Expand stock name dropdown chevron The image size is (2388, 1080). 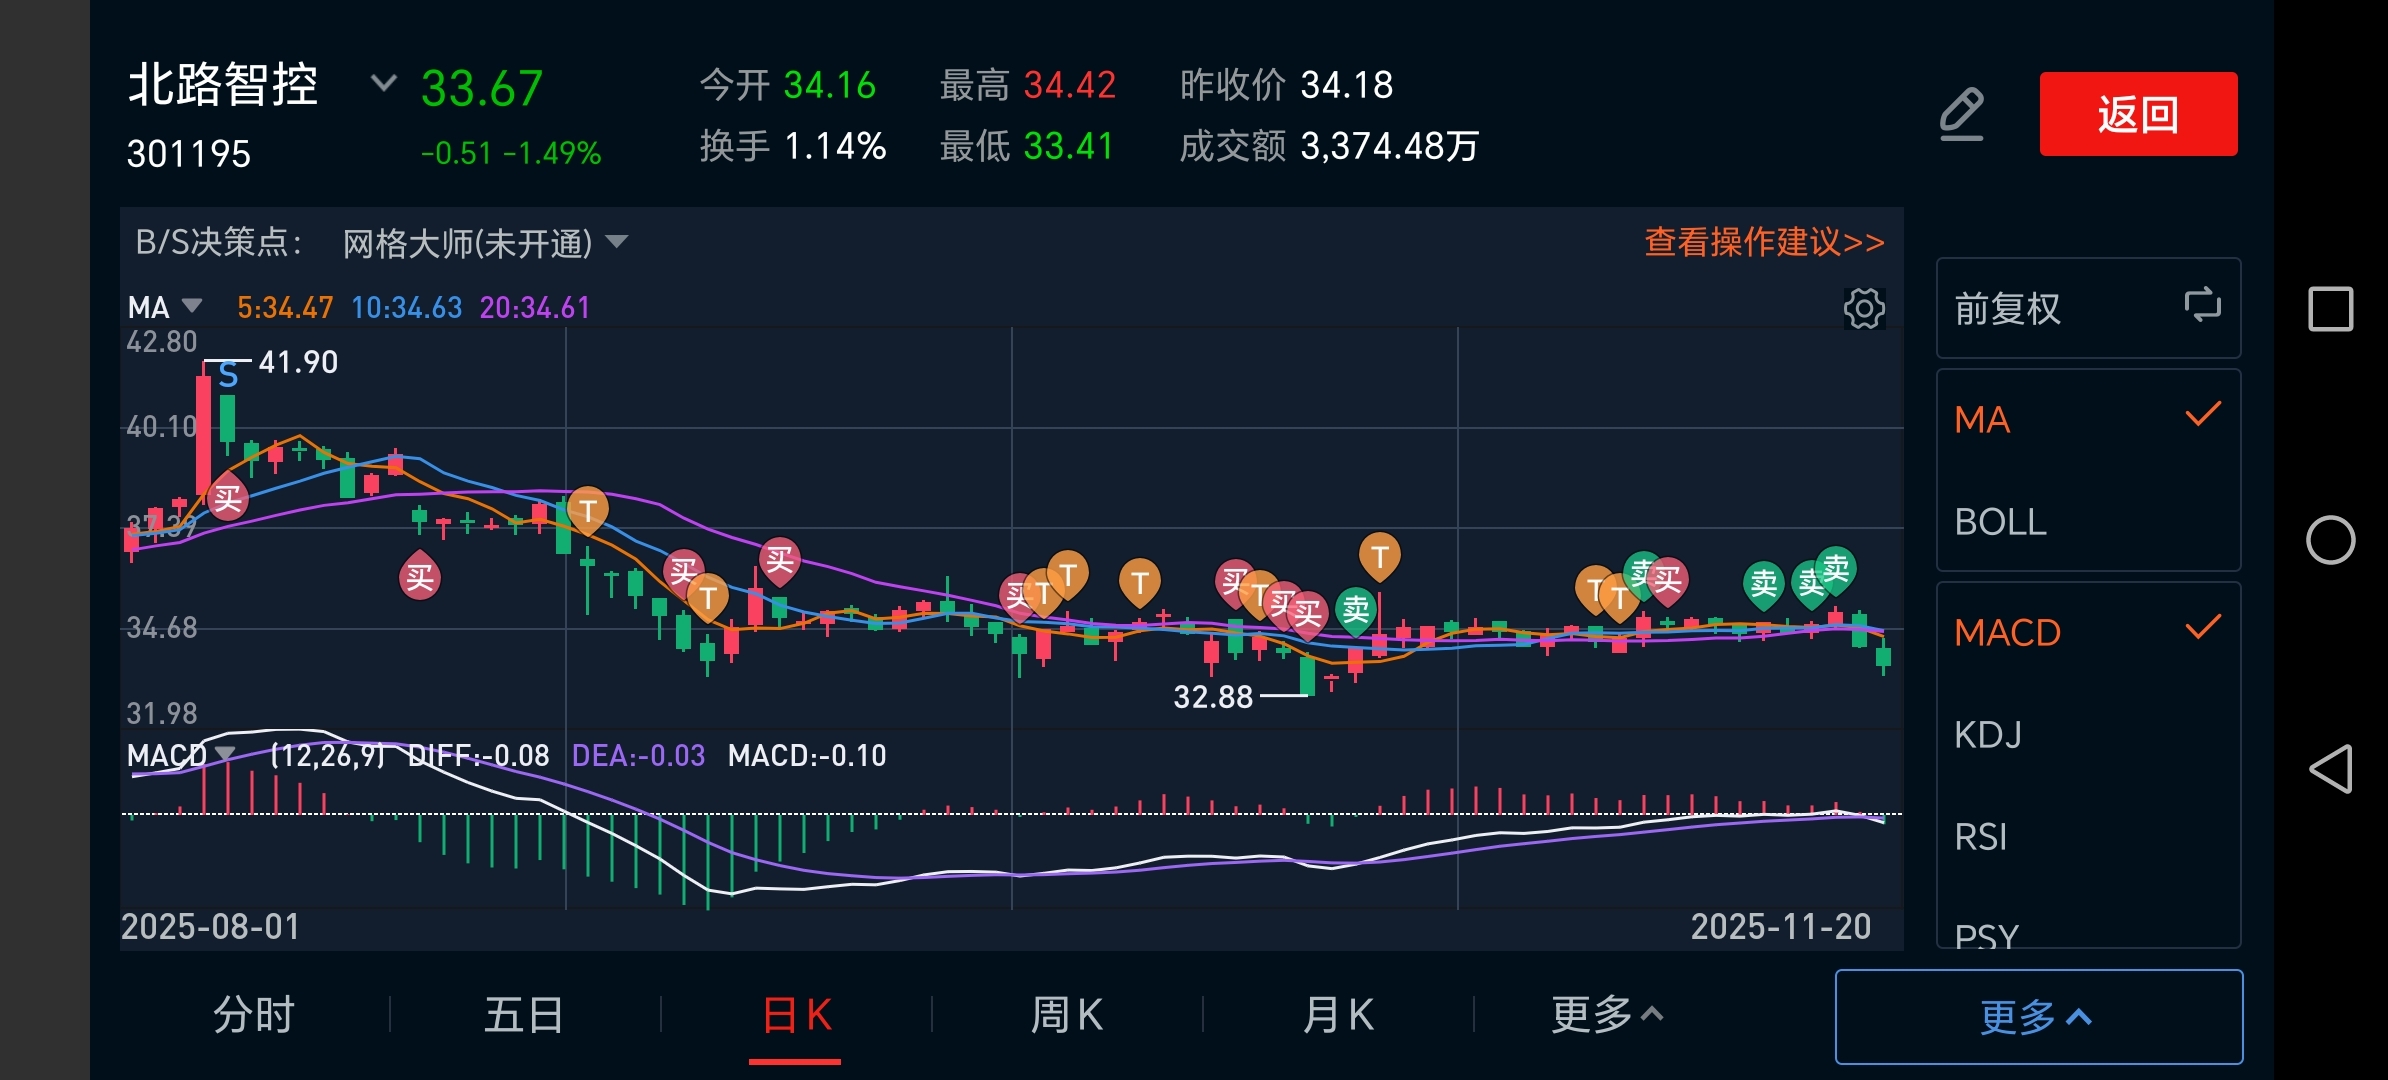pos(383,83)
